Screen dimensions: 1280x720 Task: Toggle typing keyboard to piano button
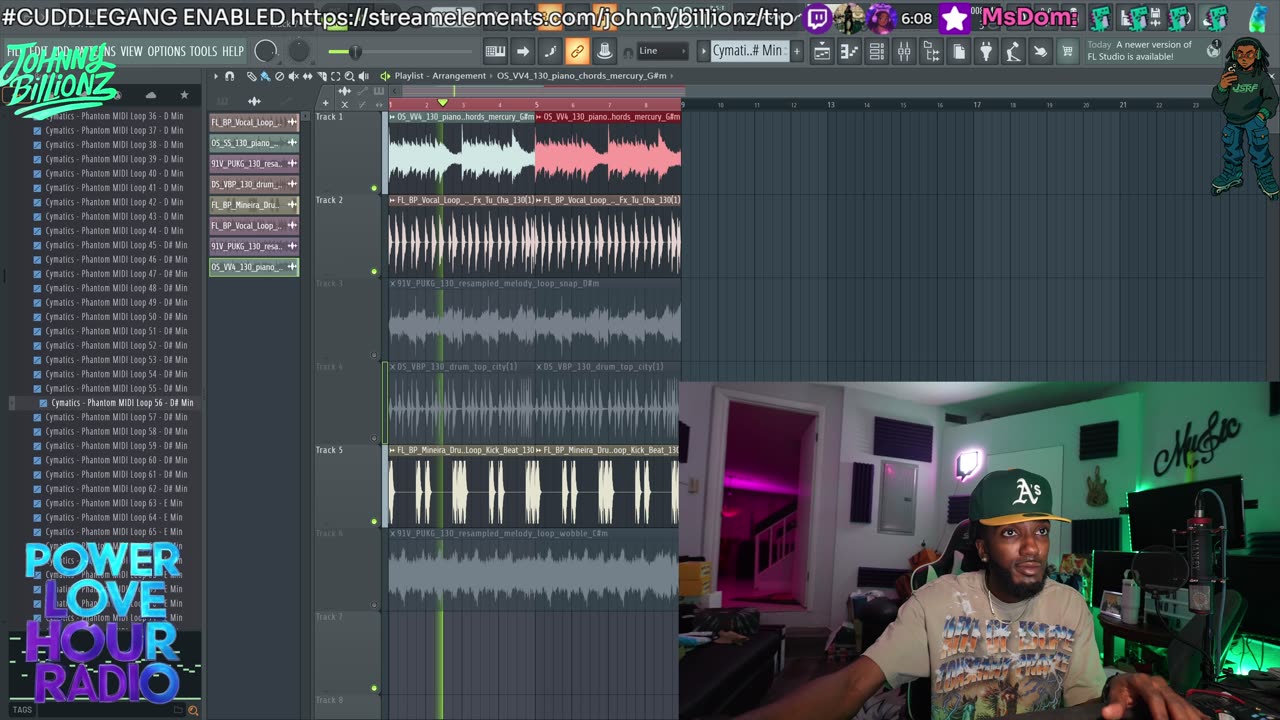(x=495, y=51)
